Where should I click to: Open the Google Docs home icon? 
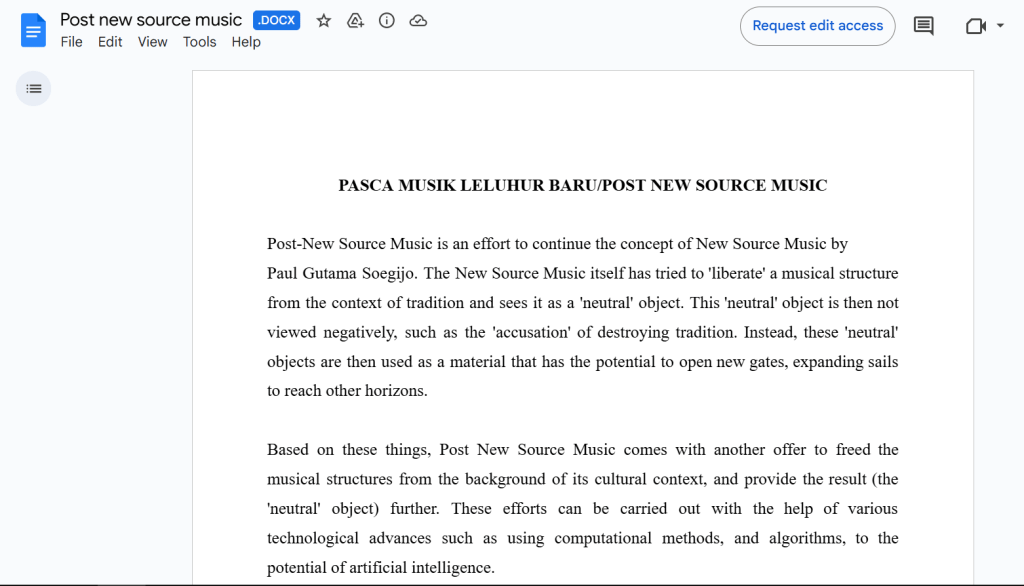tap(33, 30)
